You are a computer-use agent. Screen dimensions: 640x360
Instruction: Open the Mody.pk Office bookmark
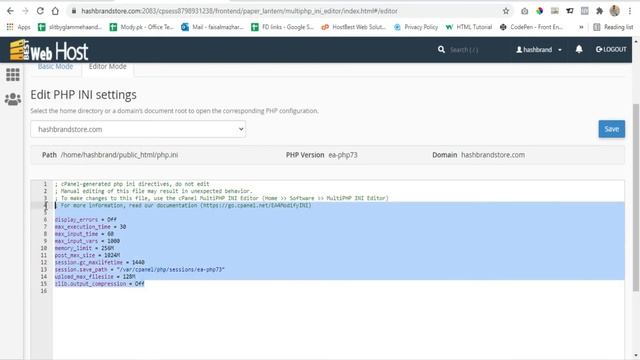pyautogui.click(x=142, y=27)
